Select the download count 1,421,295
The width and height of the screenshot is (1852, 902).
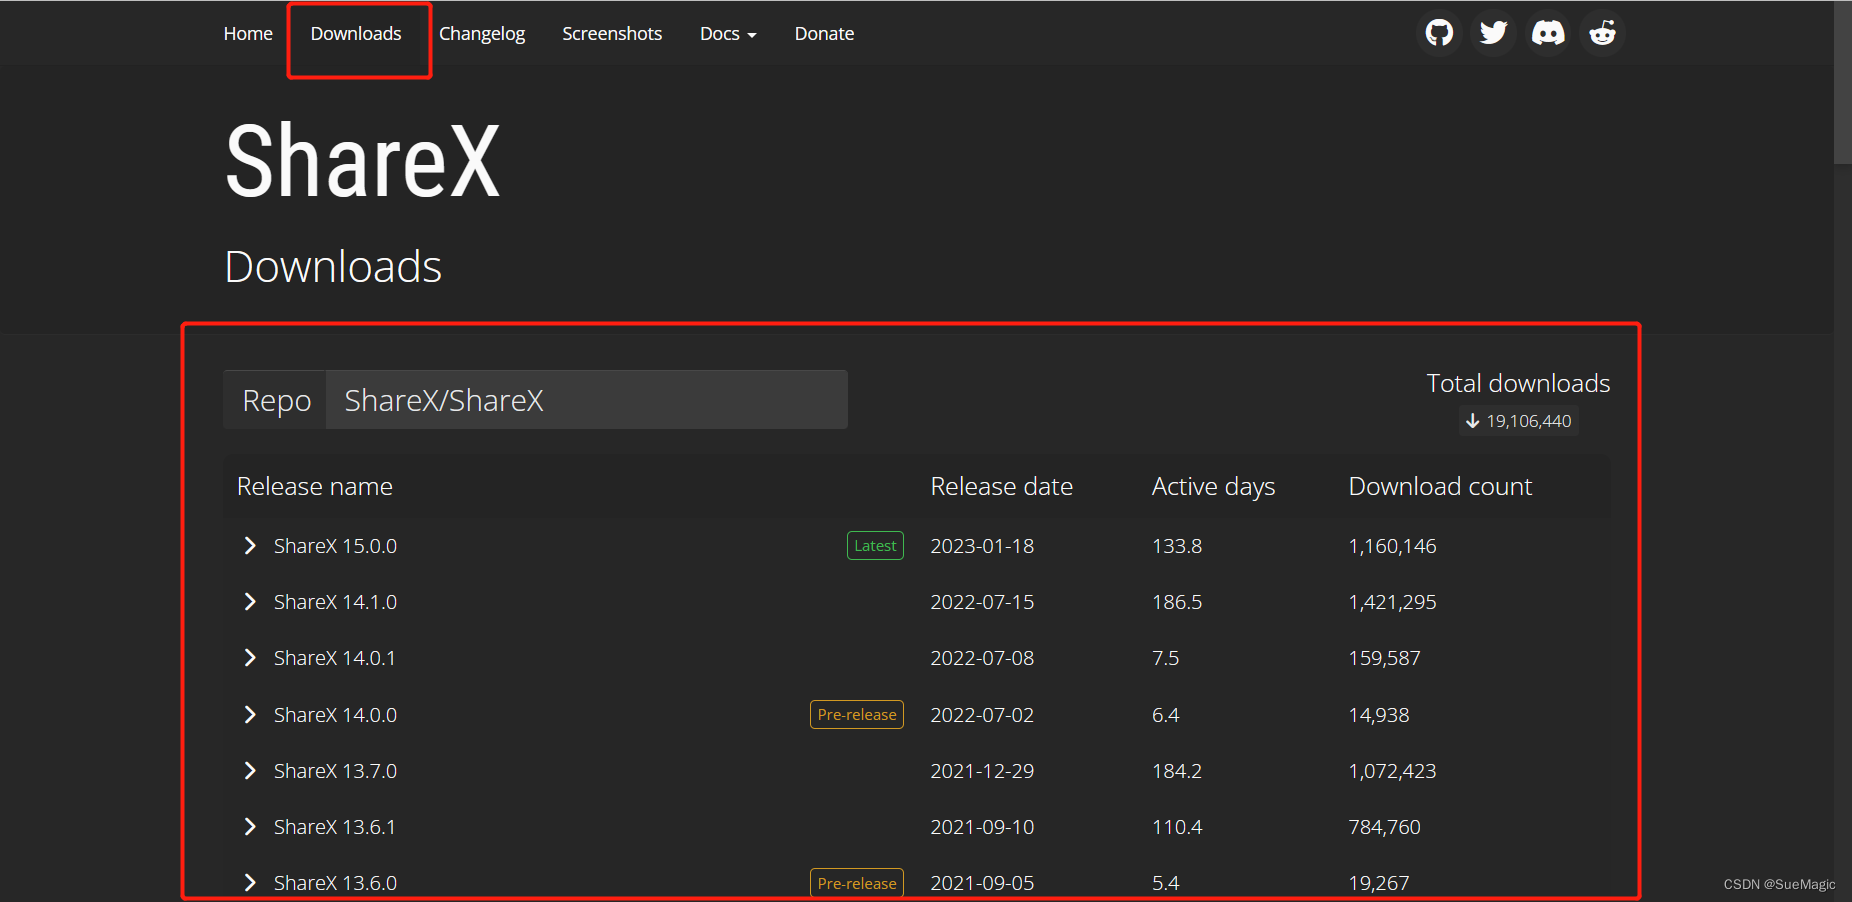[1392, 602]
